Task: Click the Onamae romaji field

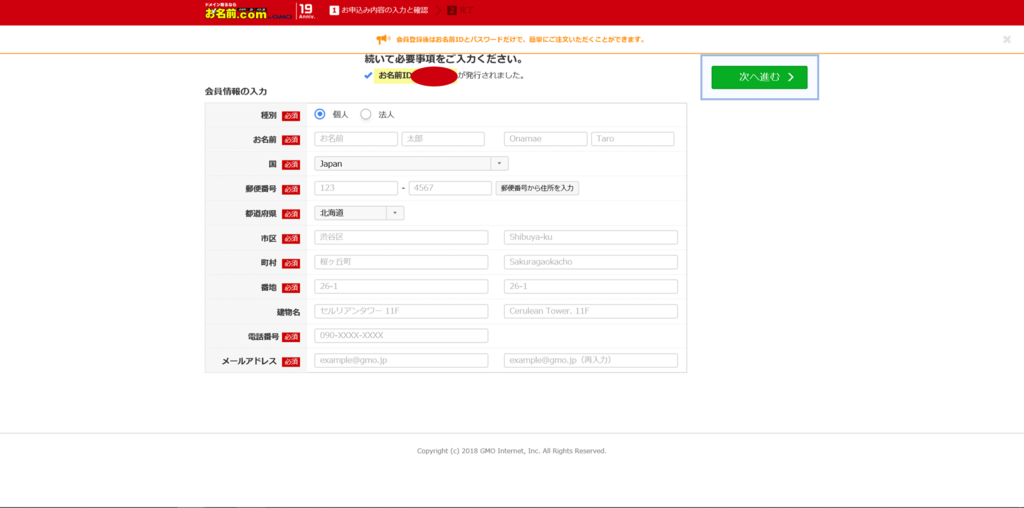Action: click(545, 139)
